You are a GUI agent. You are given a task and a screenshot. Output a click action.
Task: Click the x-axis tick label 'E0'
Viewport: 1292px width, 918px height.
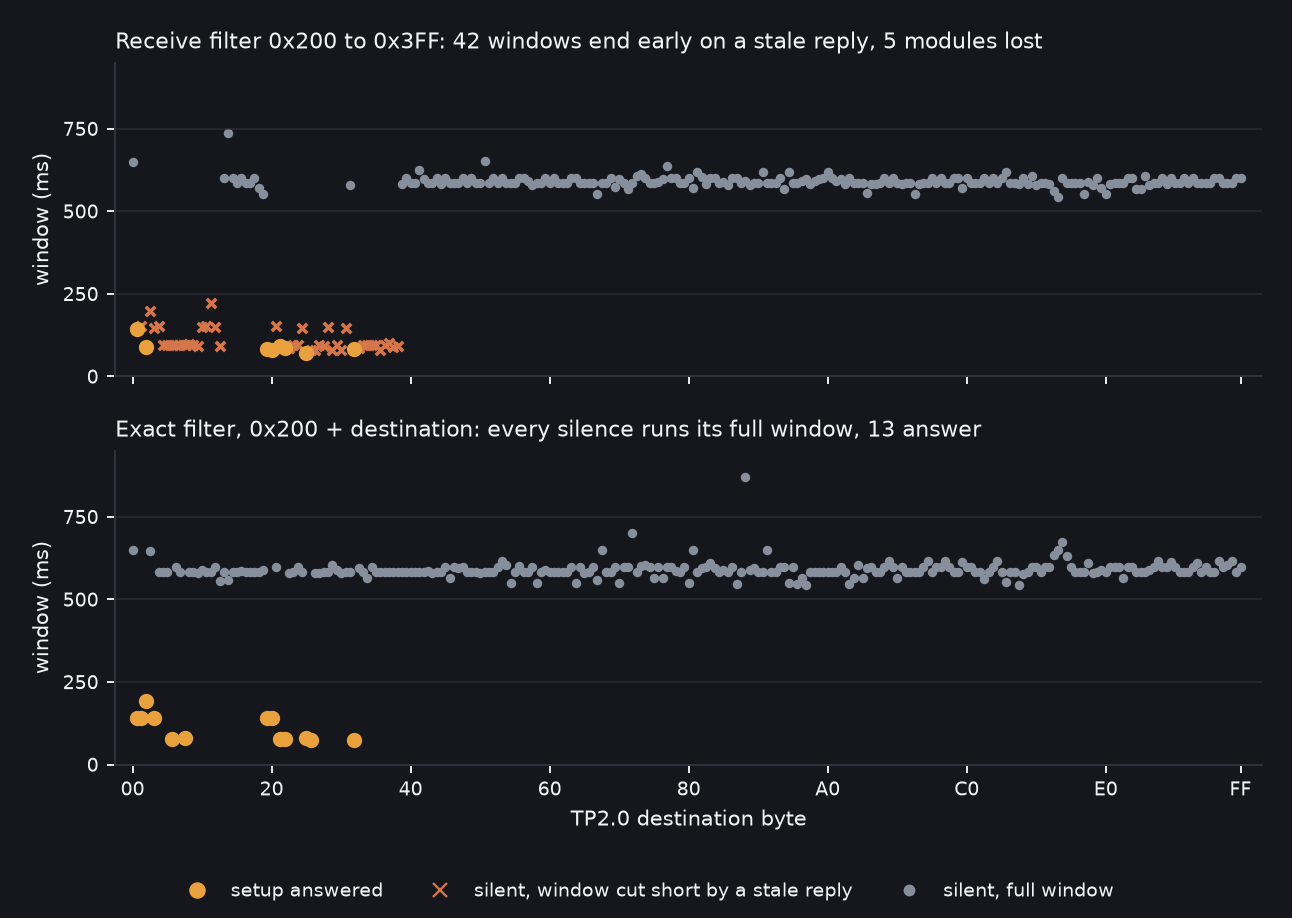1105,788
